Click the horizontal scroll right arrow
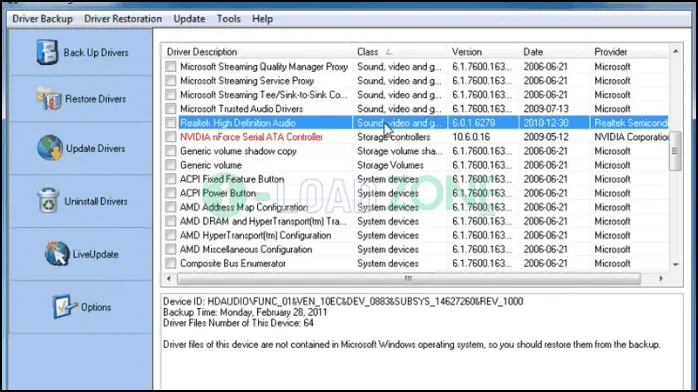The height and width of the screenshot is (392, 698). [661, 279]
